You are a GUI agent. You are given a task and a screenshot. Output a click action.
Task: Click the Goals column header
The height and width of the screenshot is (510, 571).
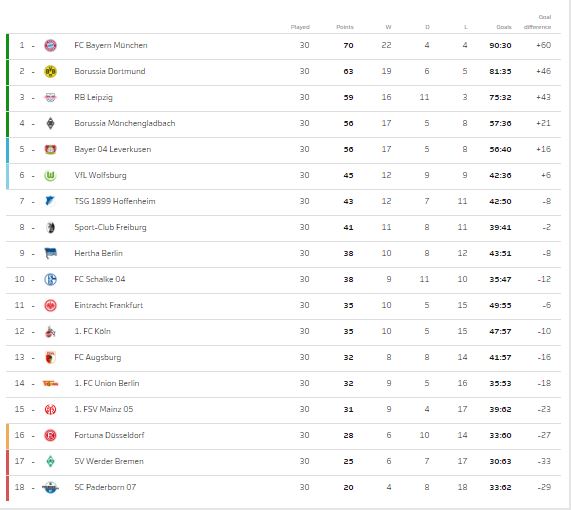coord(504,27)
